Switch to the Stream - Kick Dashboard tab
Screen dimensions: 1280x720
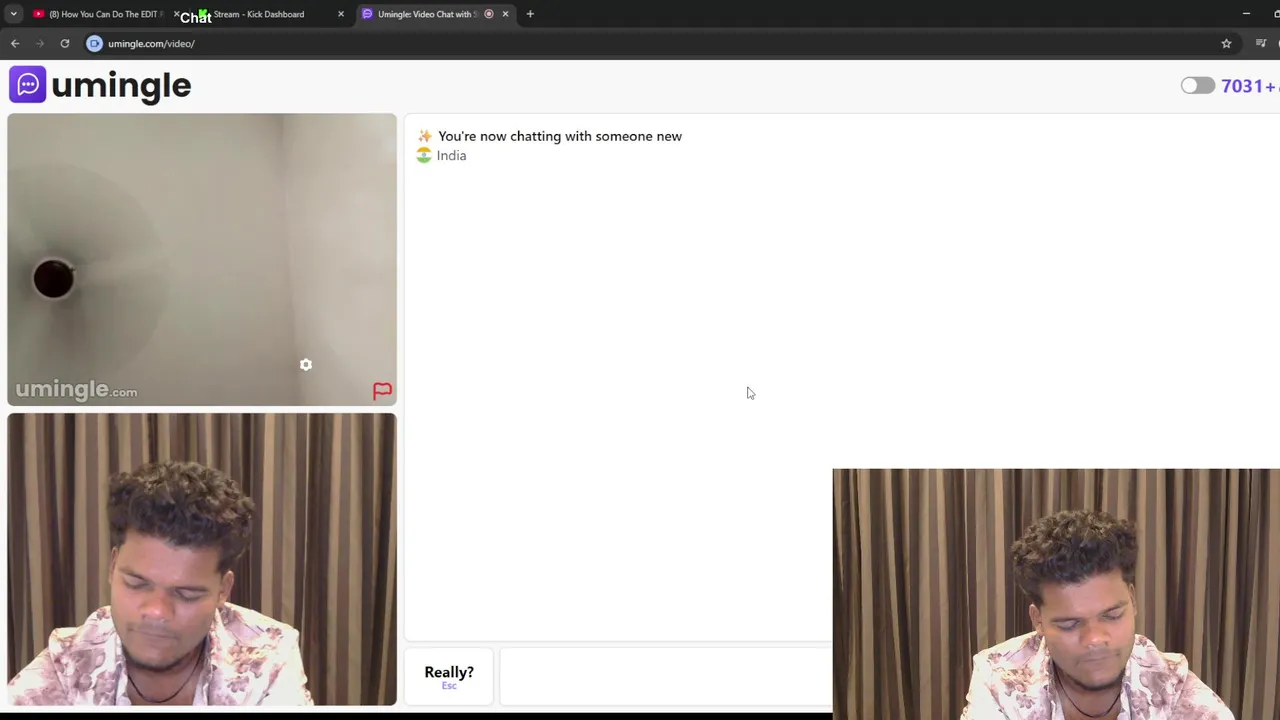click(x=258, y=14)
